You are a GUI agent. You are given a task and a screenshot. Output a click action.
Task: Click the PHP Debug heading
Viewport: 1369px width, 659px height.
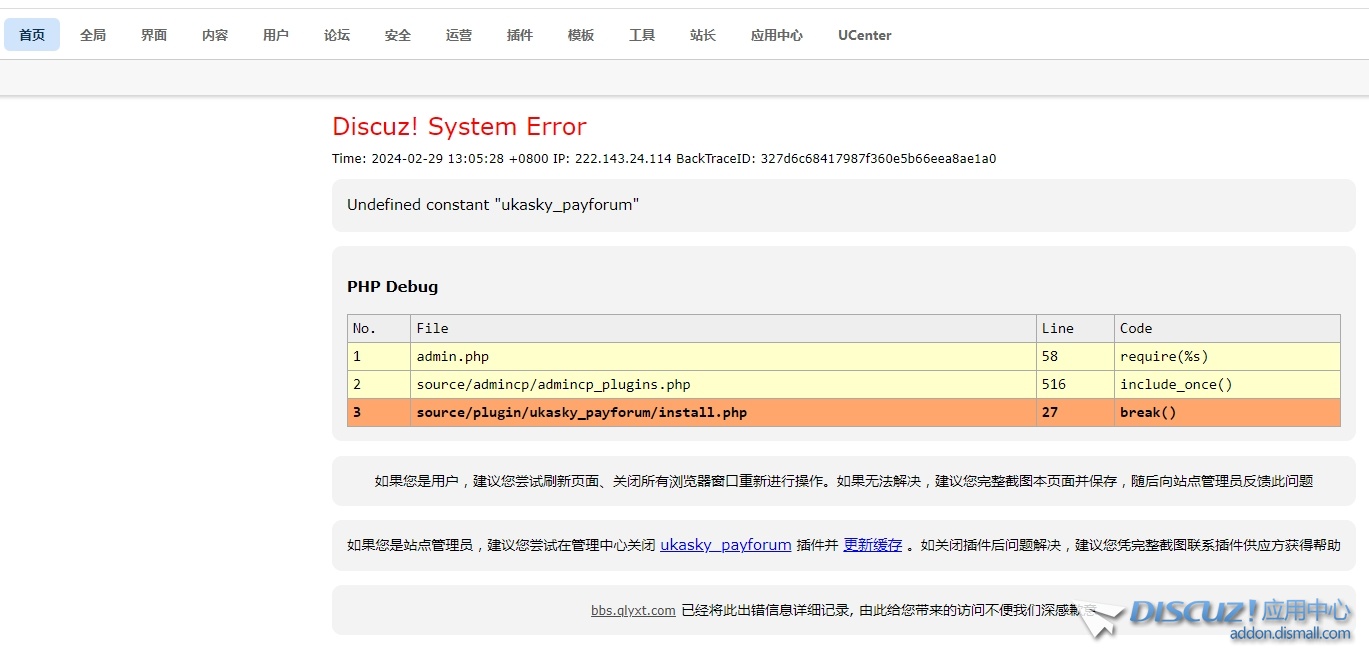click(393, 287)
